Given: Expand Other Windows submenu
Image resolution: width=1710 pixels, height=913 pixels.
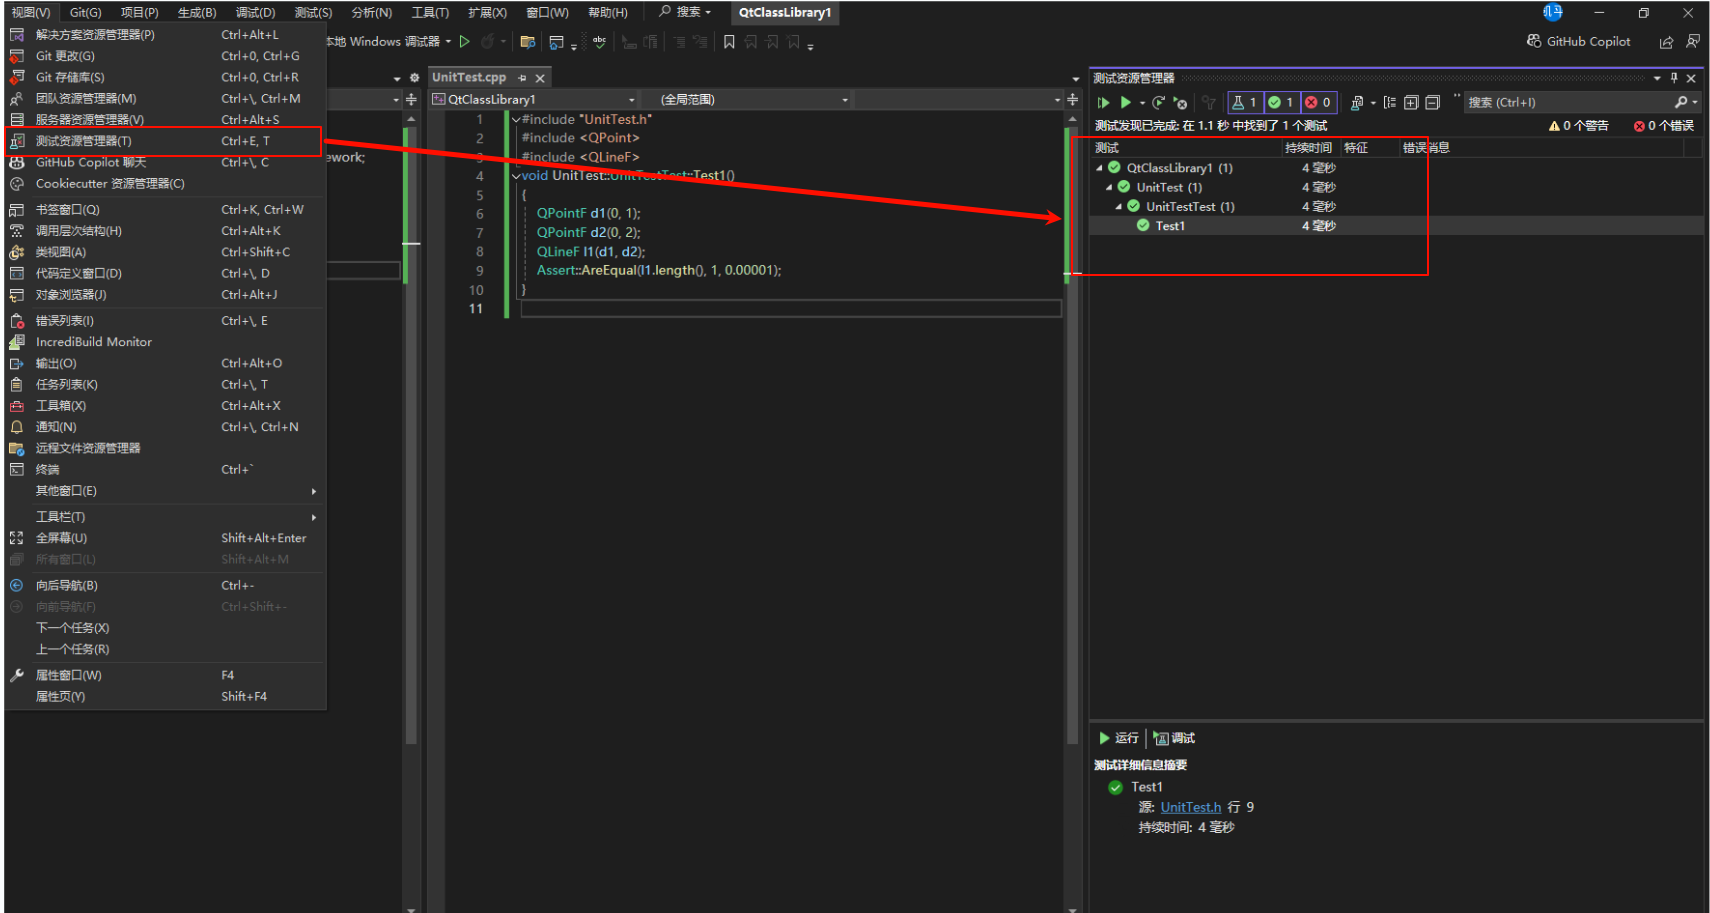Looking at the screenshot, I should 165,491.
